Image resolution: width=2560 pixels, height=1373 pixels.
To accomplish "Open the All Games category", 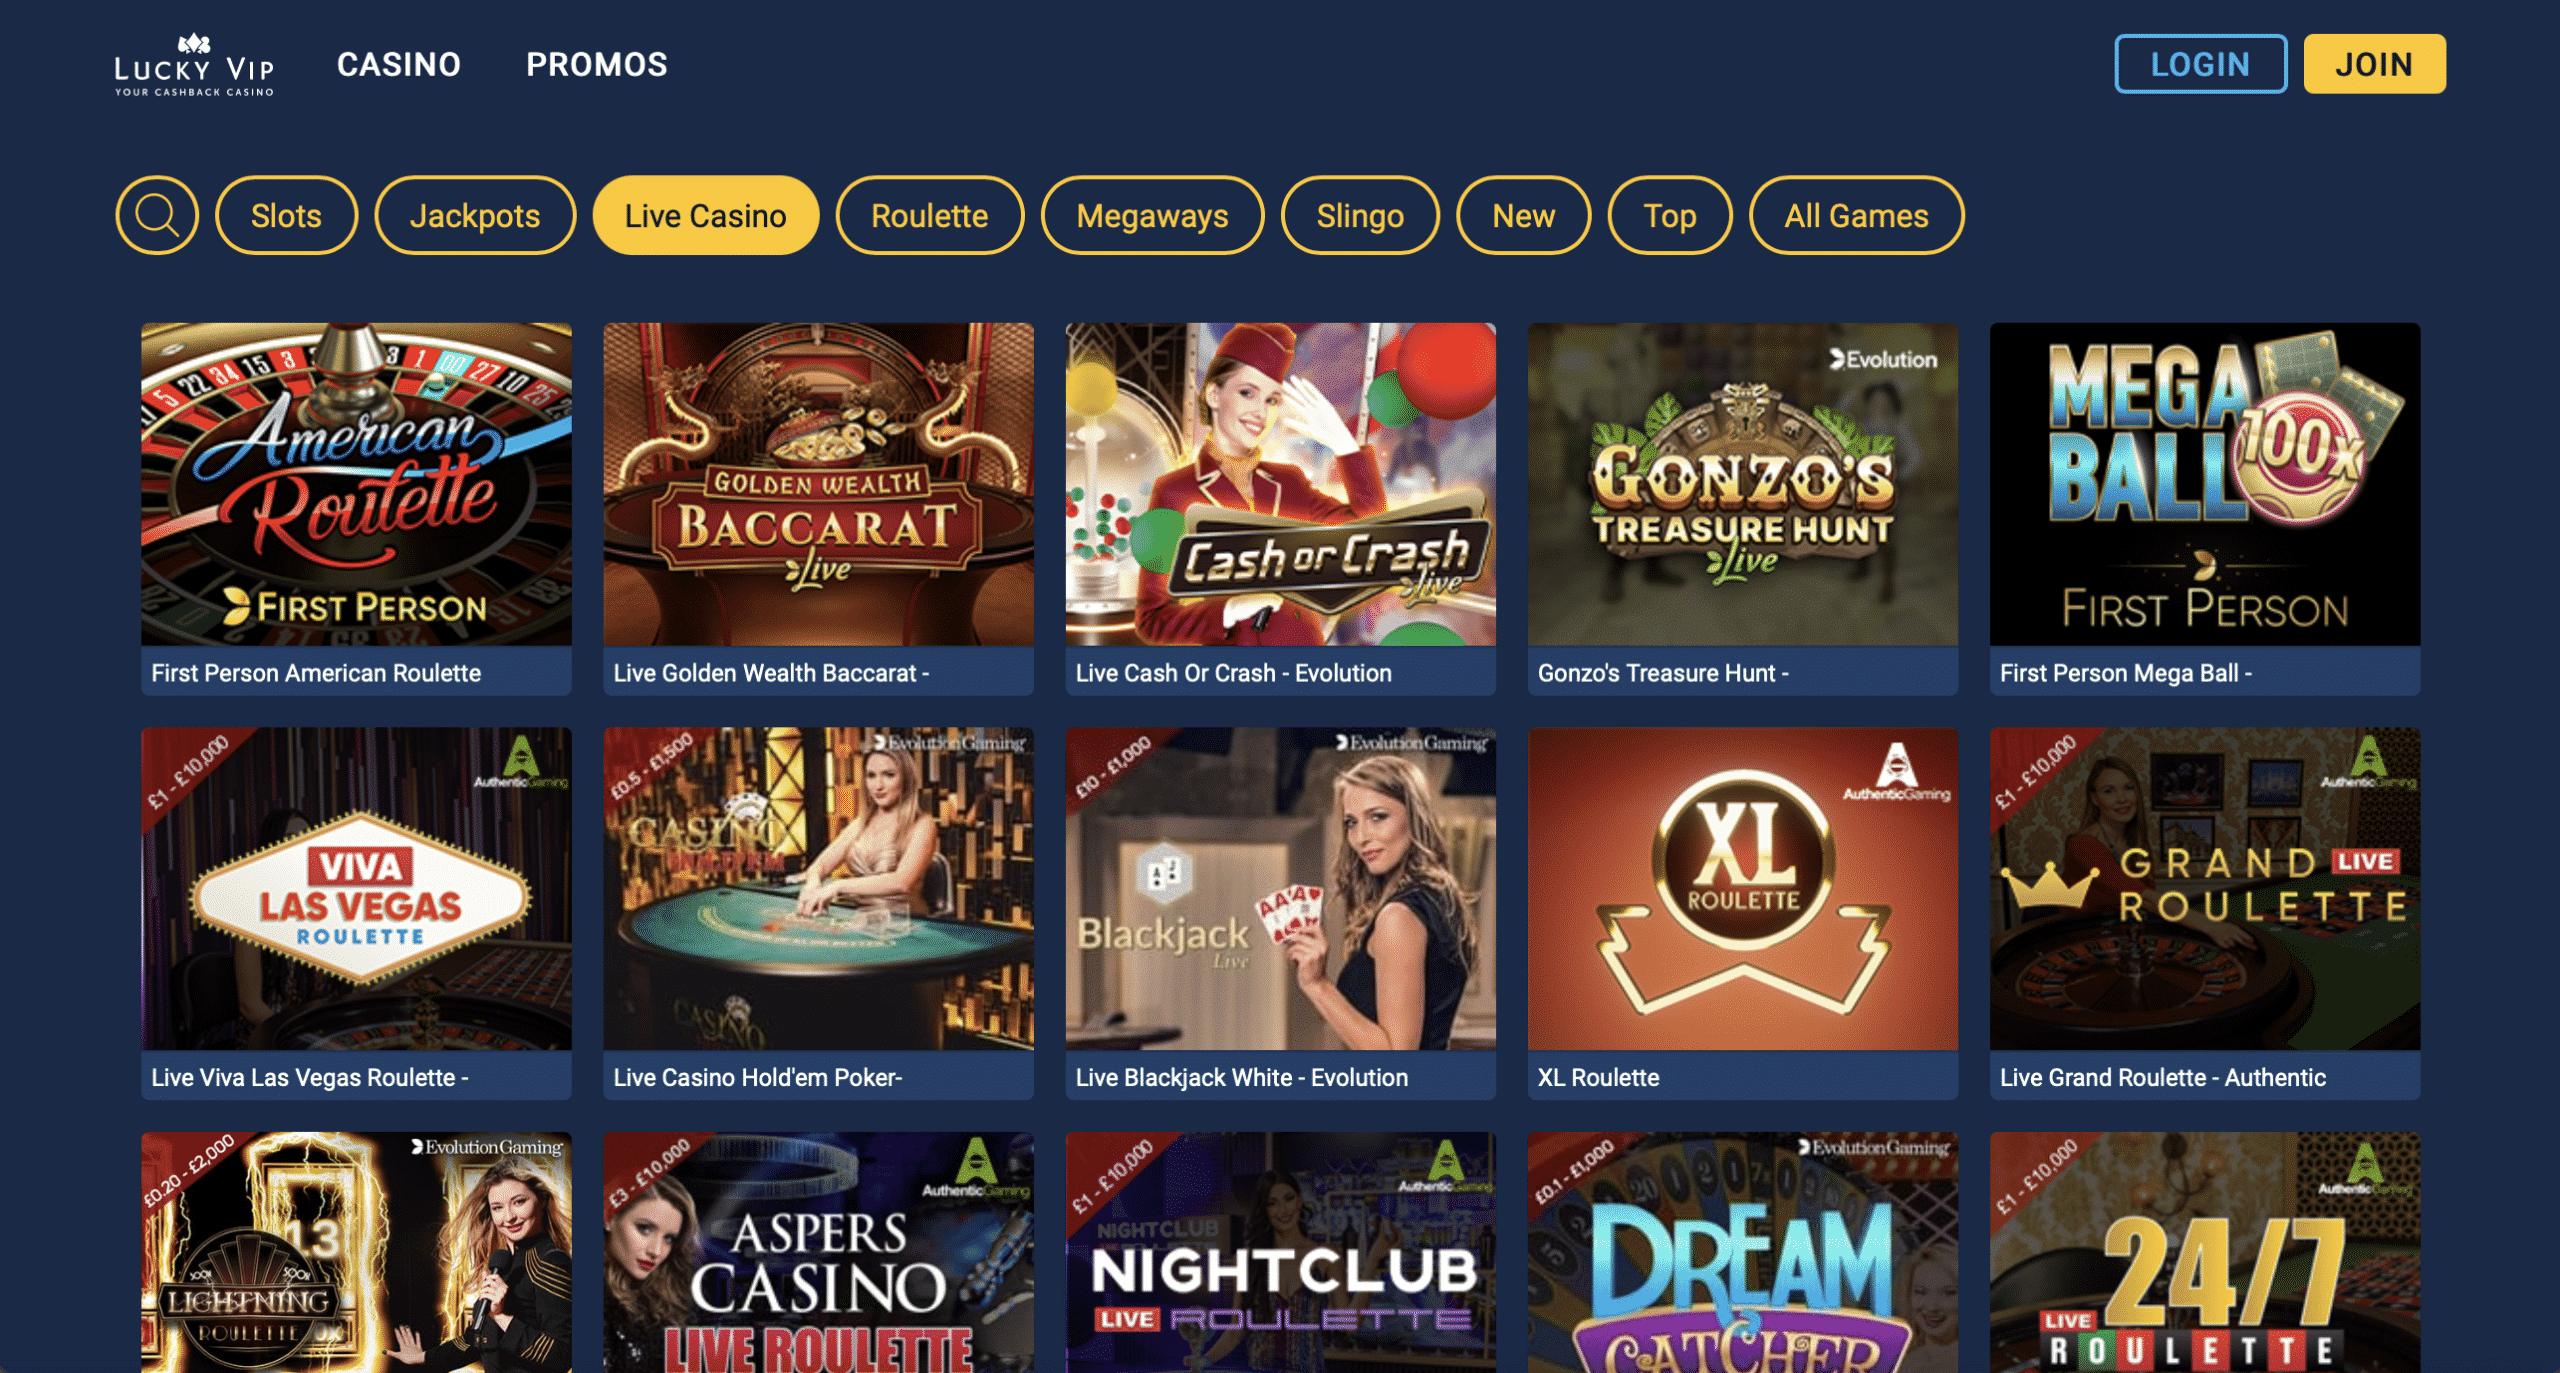I will point(1856,215).
